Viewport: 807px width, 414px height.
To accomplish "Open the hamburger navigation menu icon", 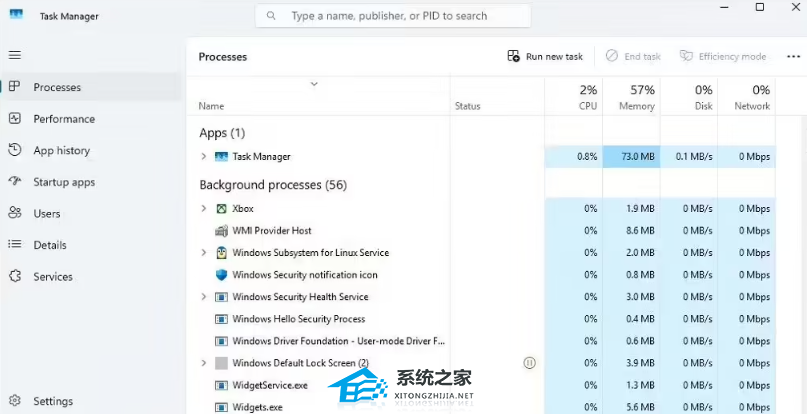I will click(15, 55).
